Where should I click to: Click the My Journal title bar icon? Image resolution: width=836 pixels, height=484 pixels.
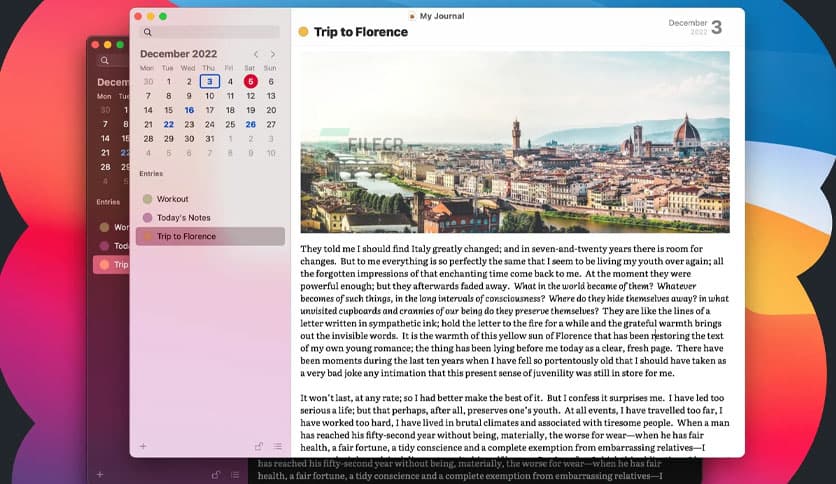(x=412, y=16)
